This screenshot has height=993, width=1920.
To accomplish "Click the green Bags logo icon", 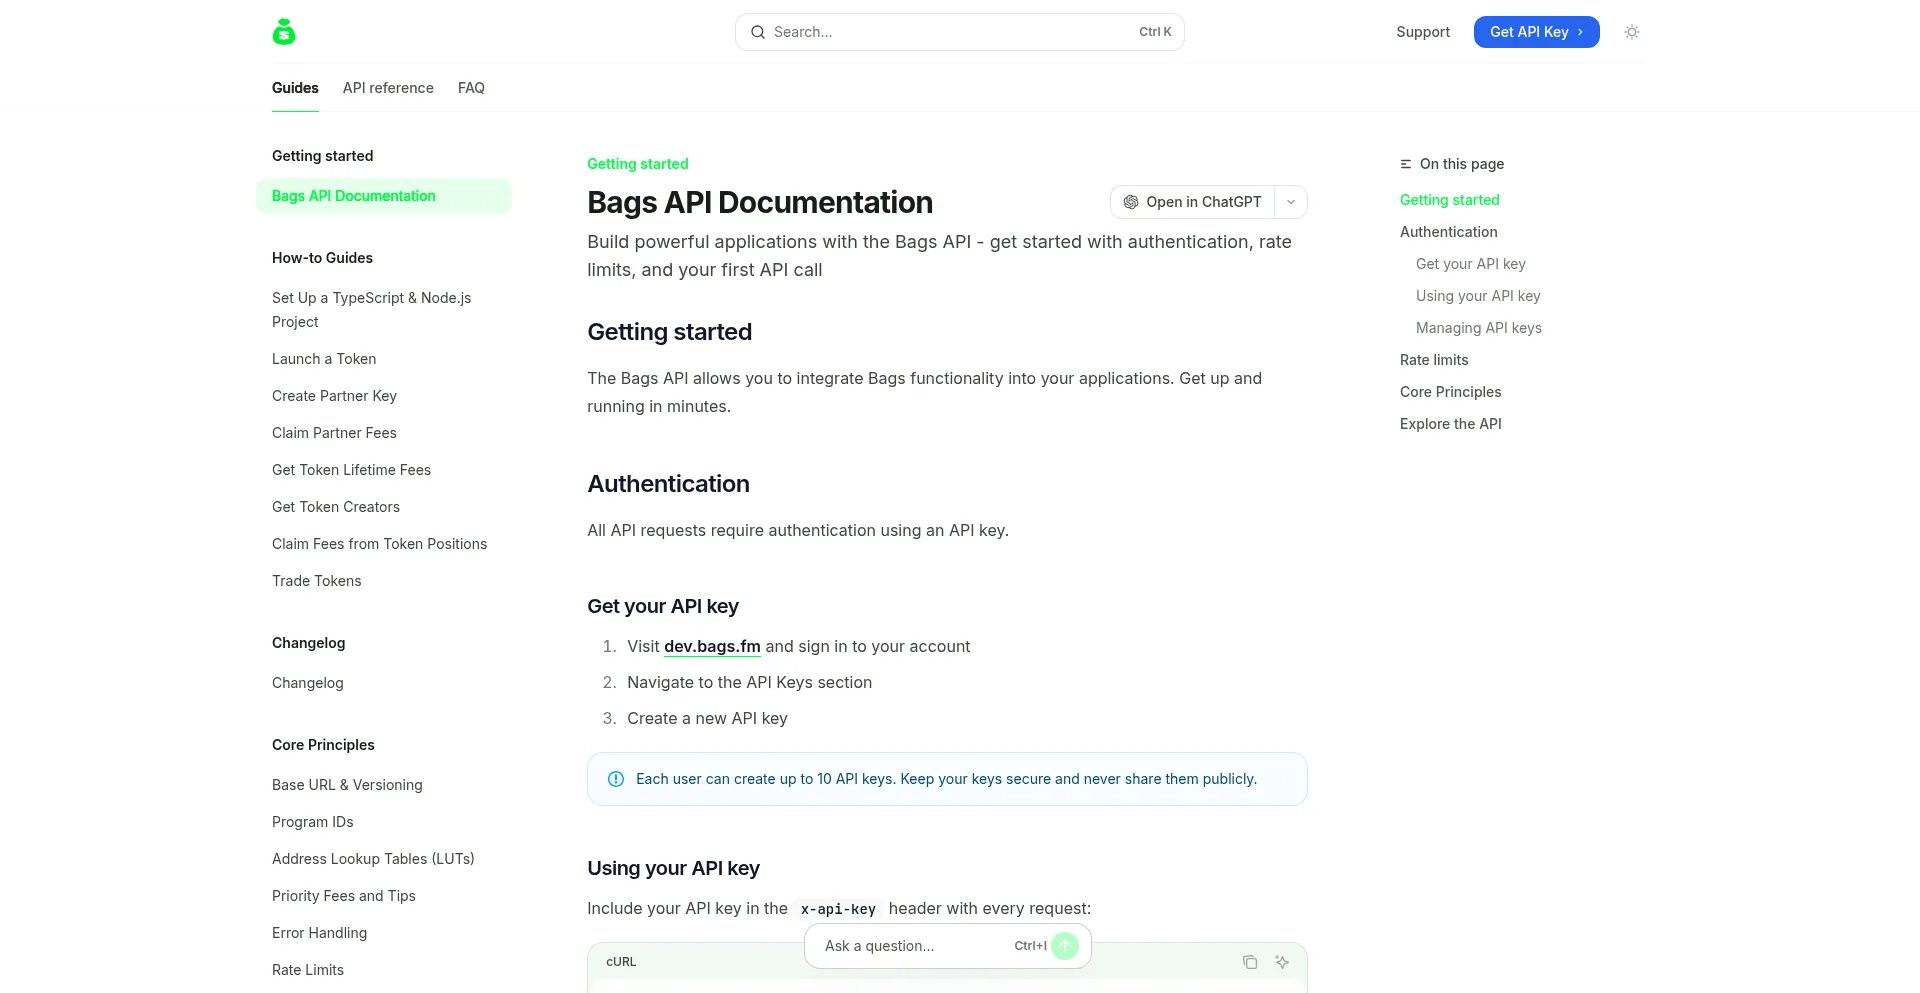I will coord(284,32).
